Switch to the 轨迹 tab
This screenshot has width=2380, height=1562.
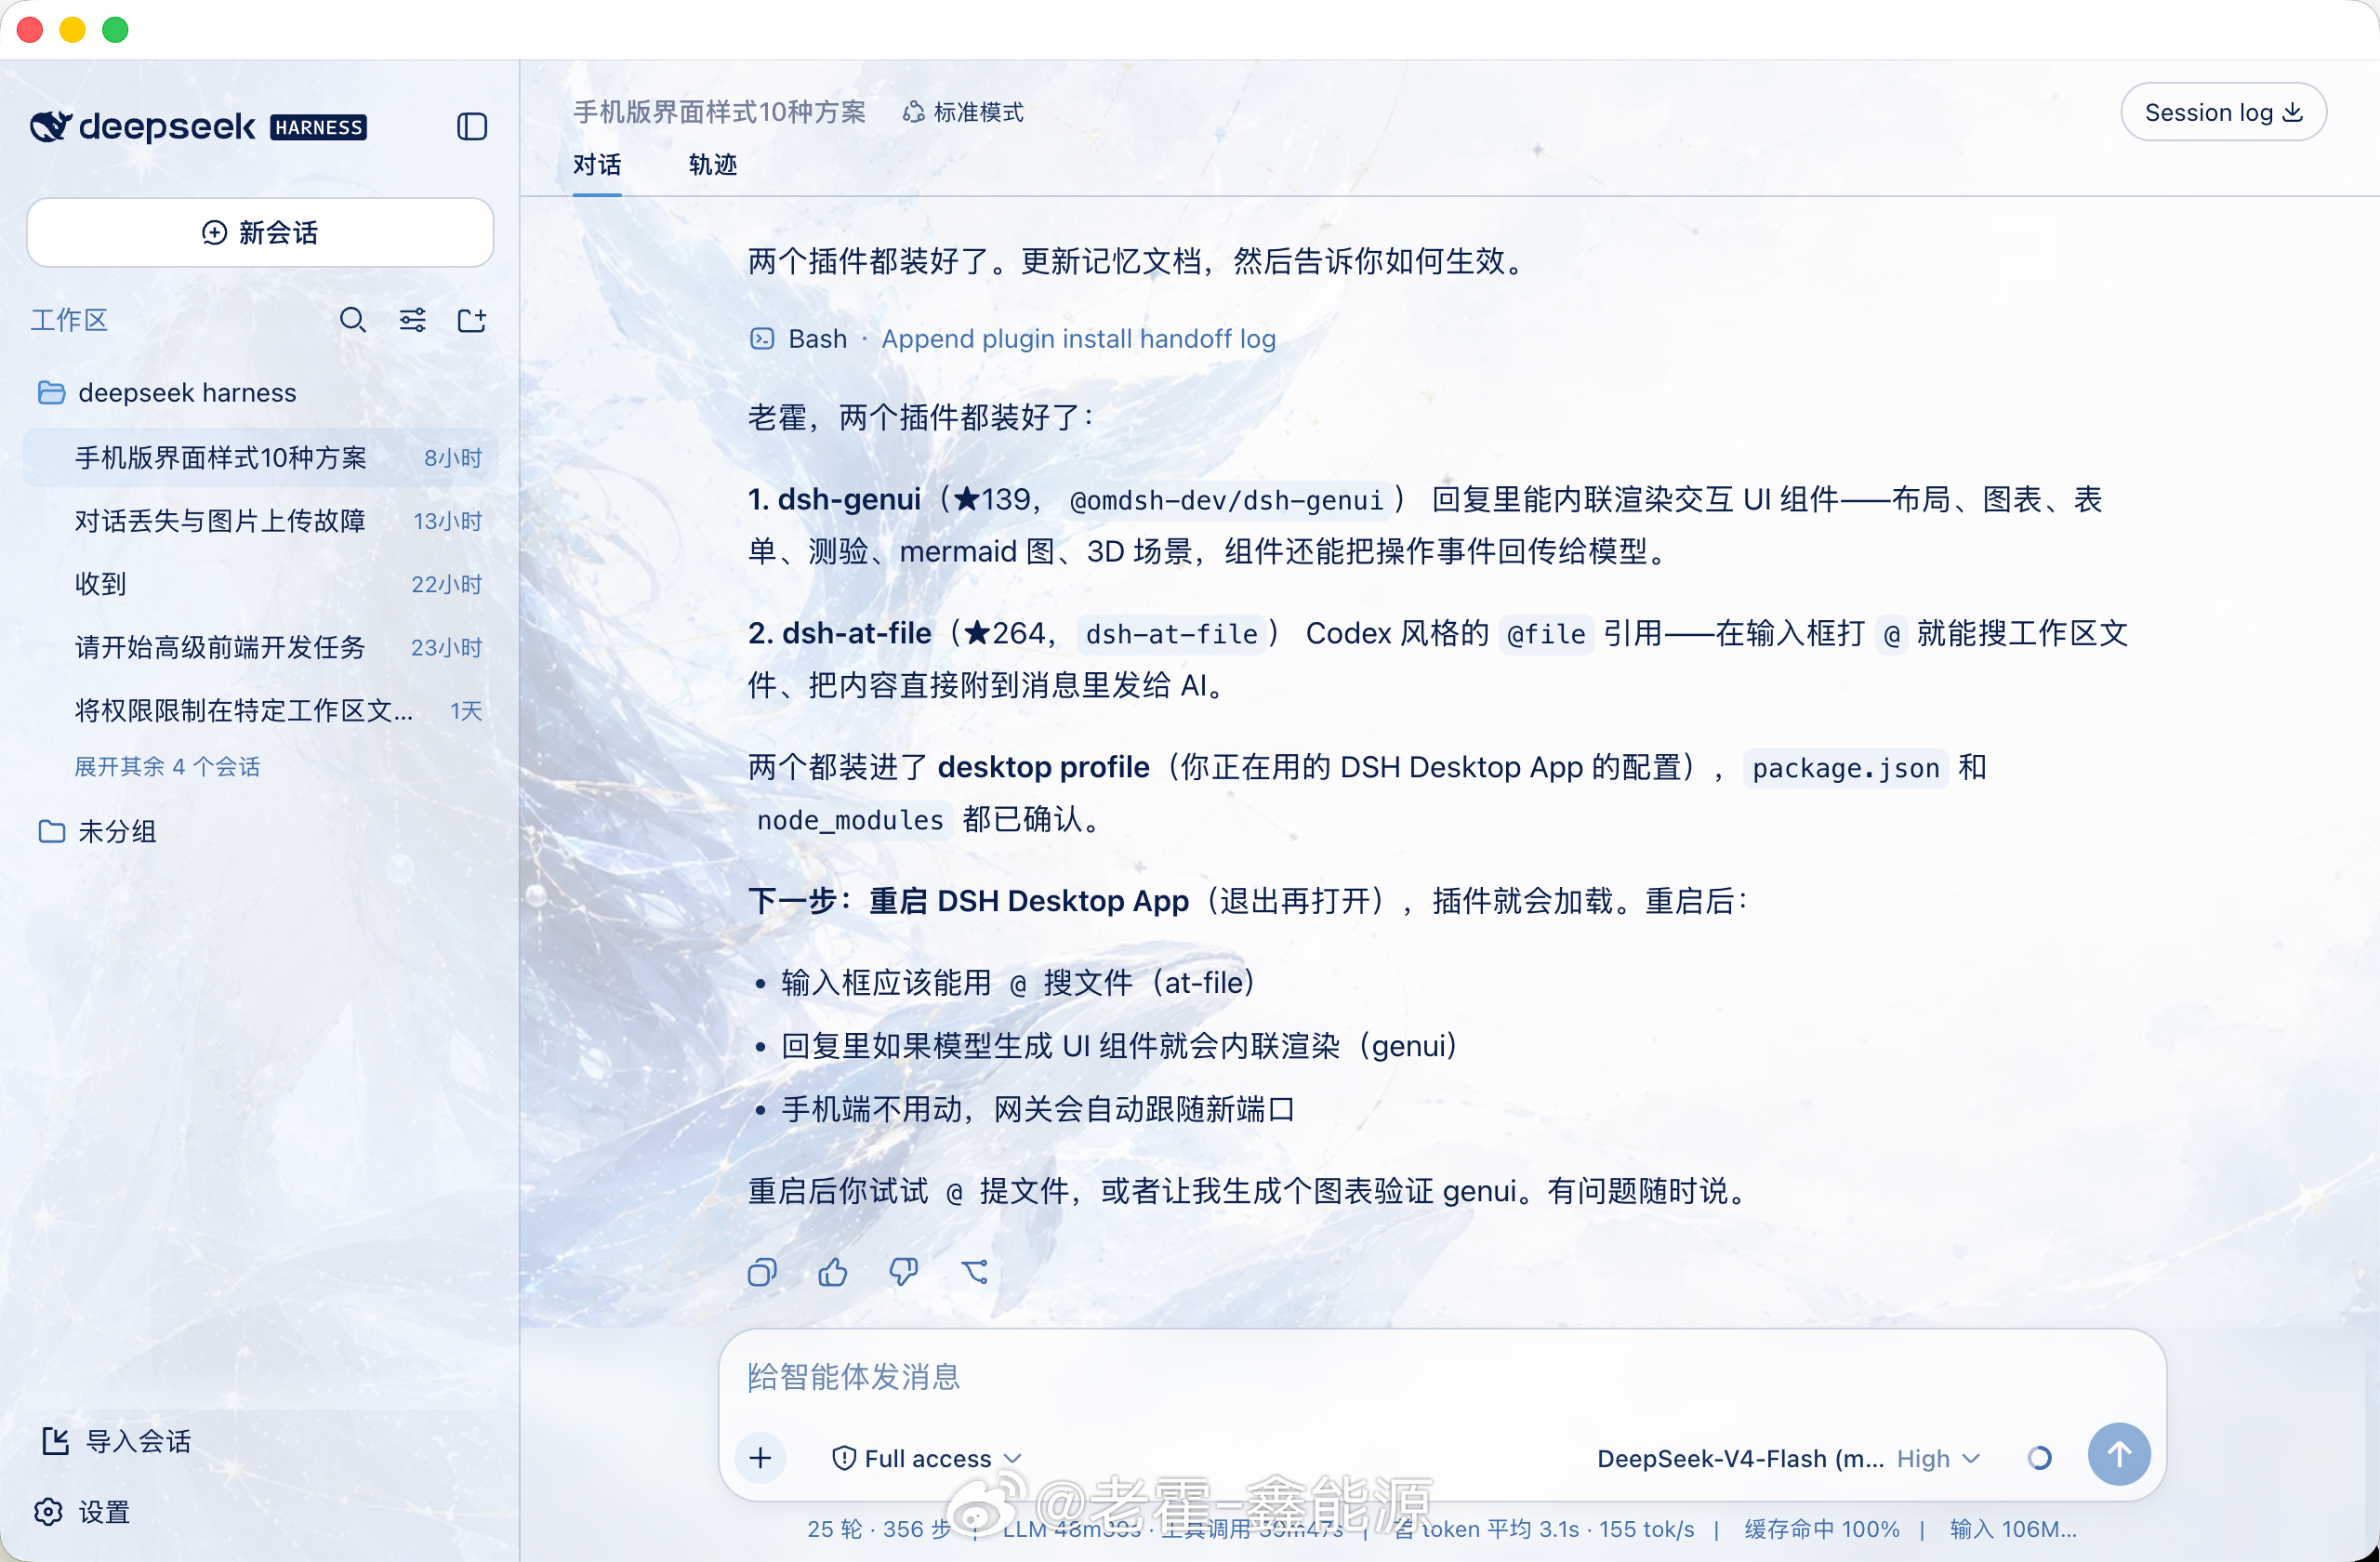click(x=713, y=165)
